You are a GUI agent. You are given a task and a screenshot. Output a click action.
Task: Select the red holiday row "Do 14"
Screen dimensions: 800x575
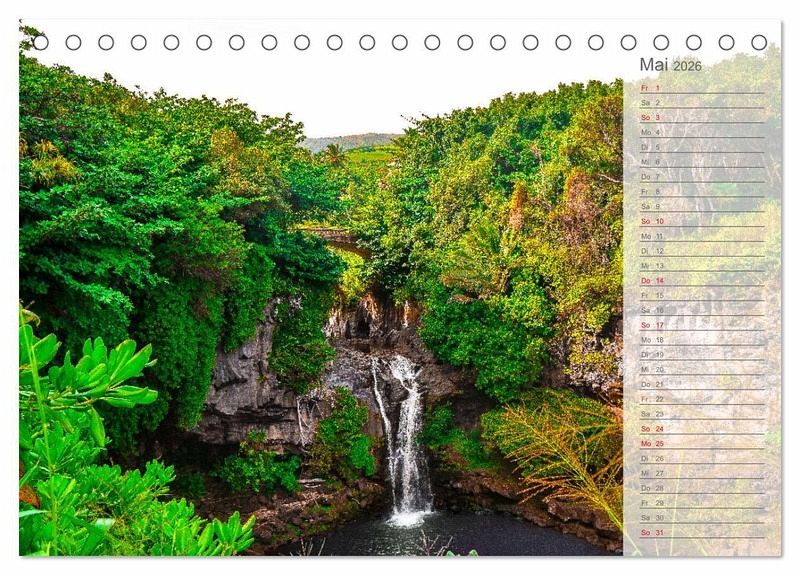[702, 281]
